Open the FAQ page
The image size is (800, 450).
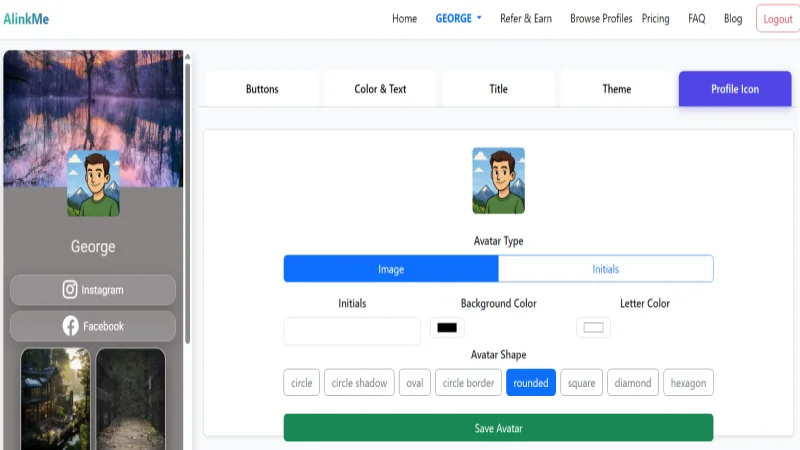tap(696, 19)
